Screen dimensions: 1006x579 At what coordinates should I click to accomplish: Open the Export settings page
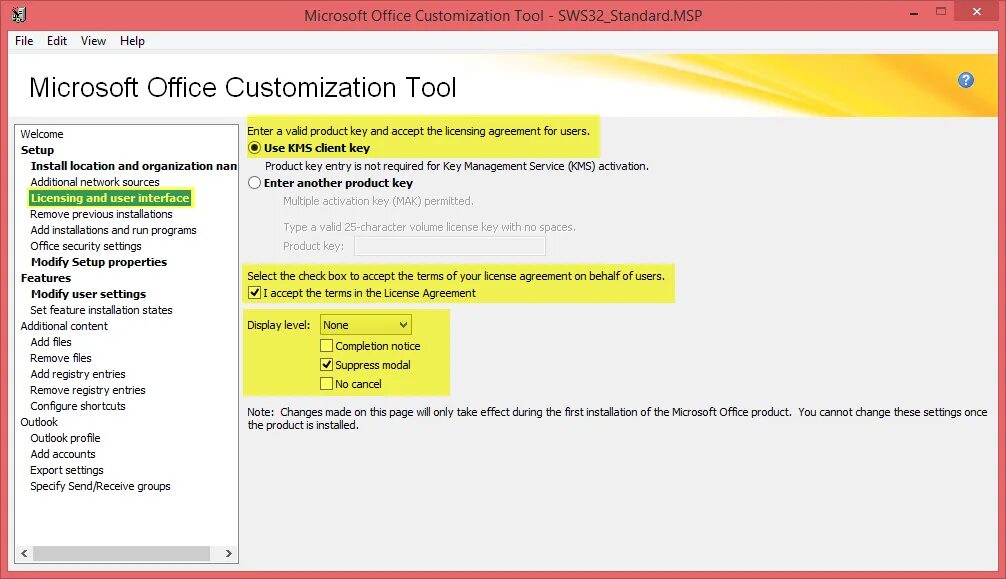pos(67,471)
